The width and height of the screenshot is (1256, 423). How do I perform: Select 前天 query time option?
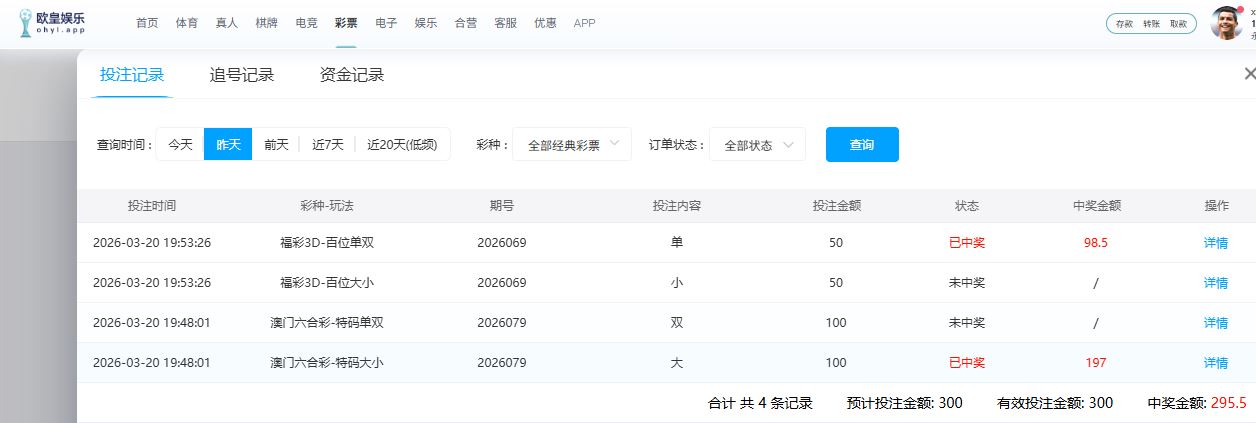click(x=276, y=144)
